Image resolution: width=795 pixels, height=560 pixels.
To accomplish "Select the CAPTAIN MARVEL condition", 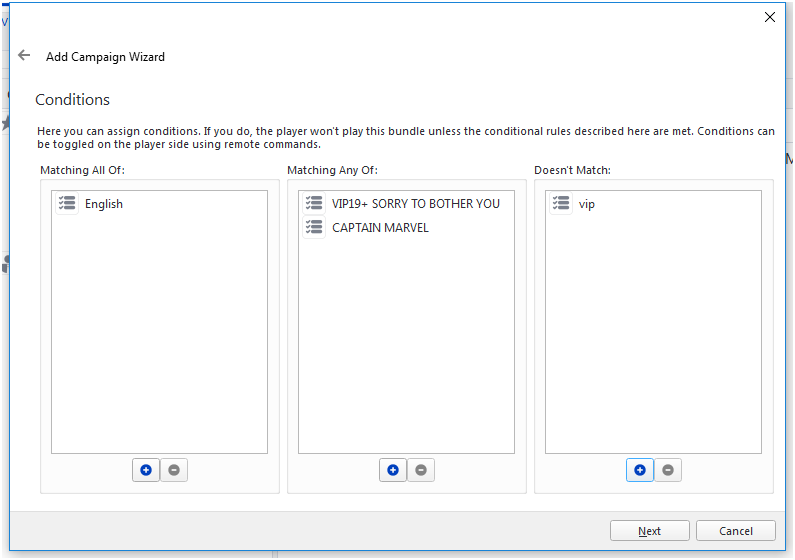I will 380,228.
